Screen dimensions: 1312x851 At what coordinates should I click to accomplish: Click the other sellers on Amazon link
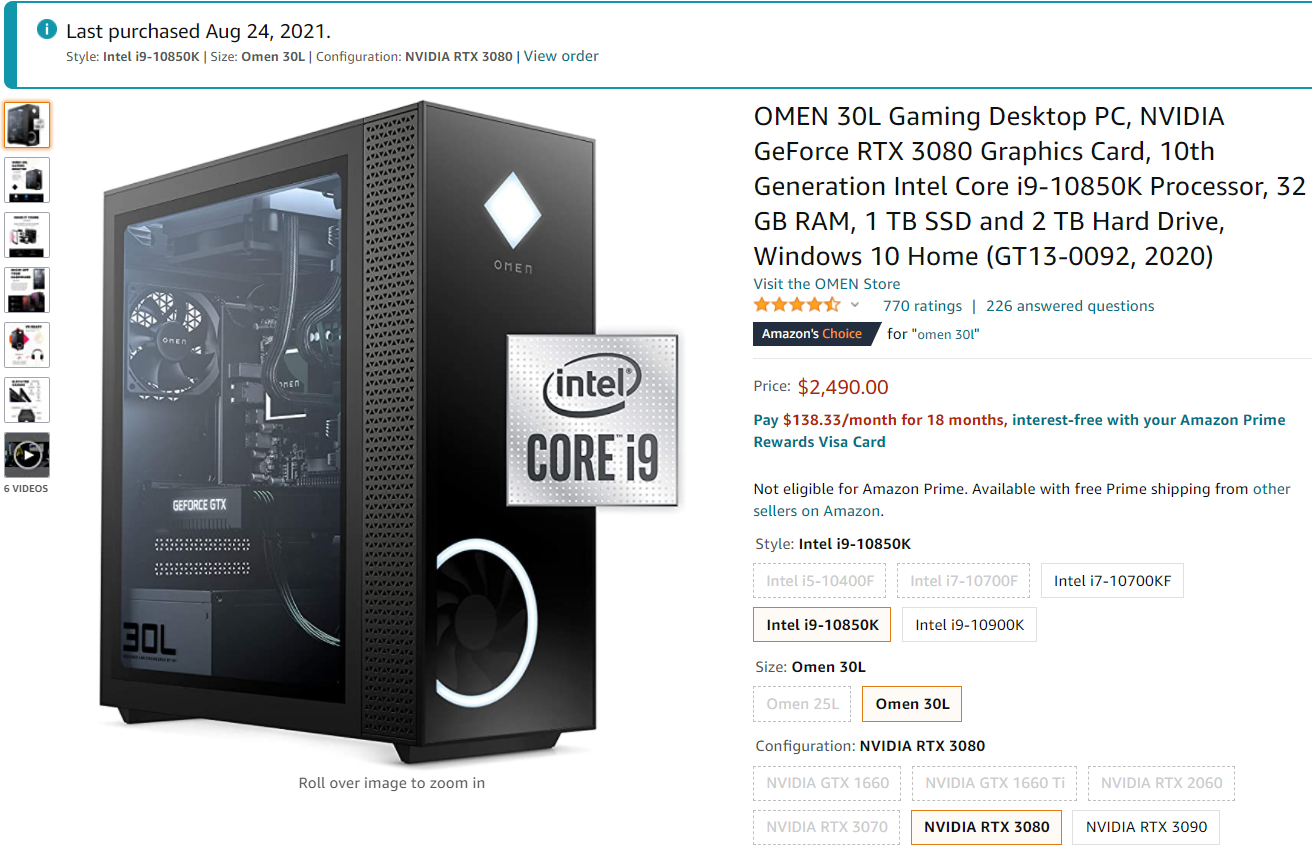[1021, 500]
